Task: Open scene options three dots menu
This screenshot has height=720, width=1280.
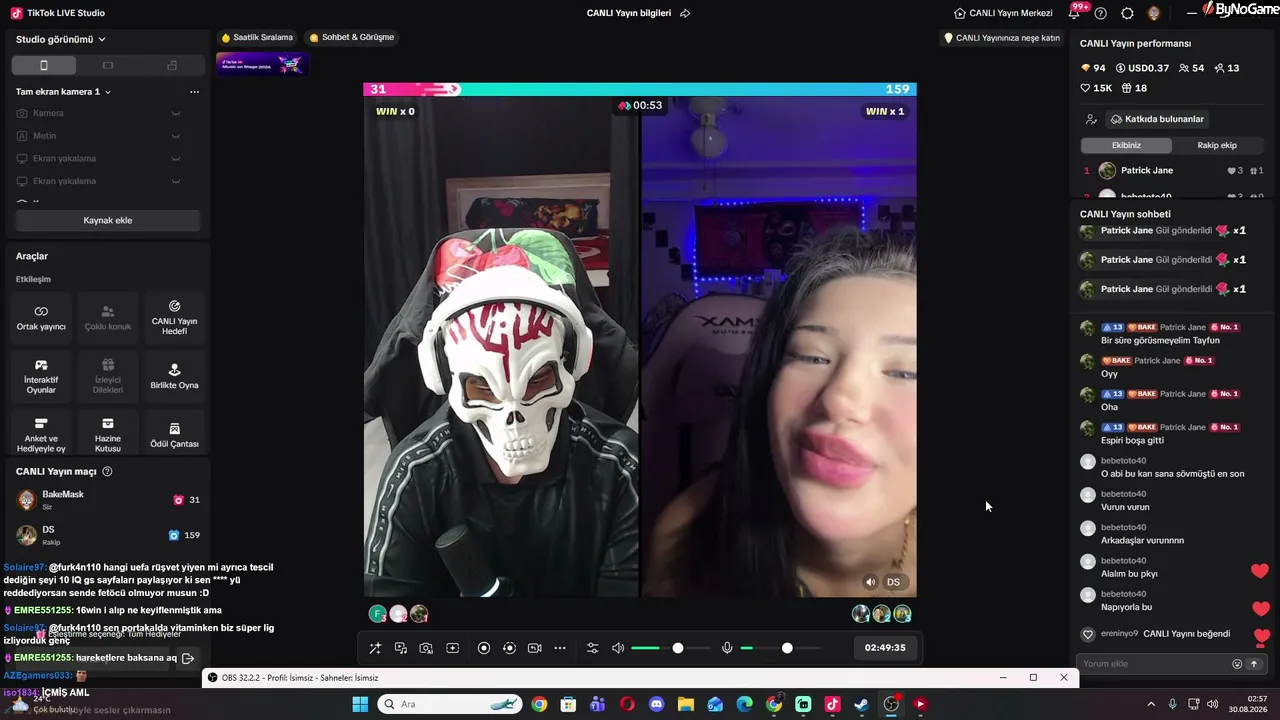Action: pyautogui.click(x=194, y=91)
